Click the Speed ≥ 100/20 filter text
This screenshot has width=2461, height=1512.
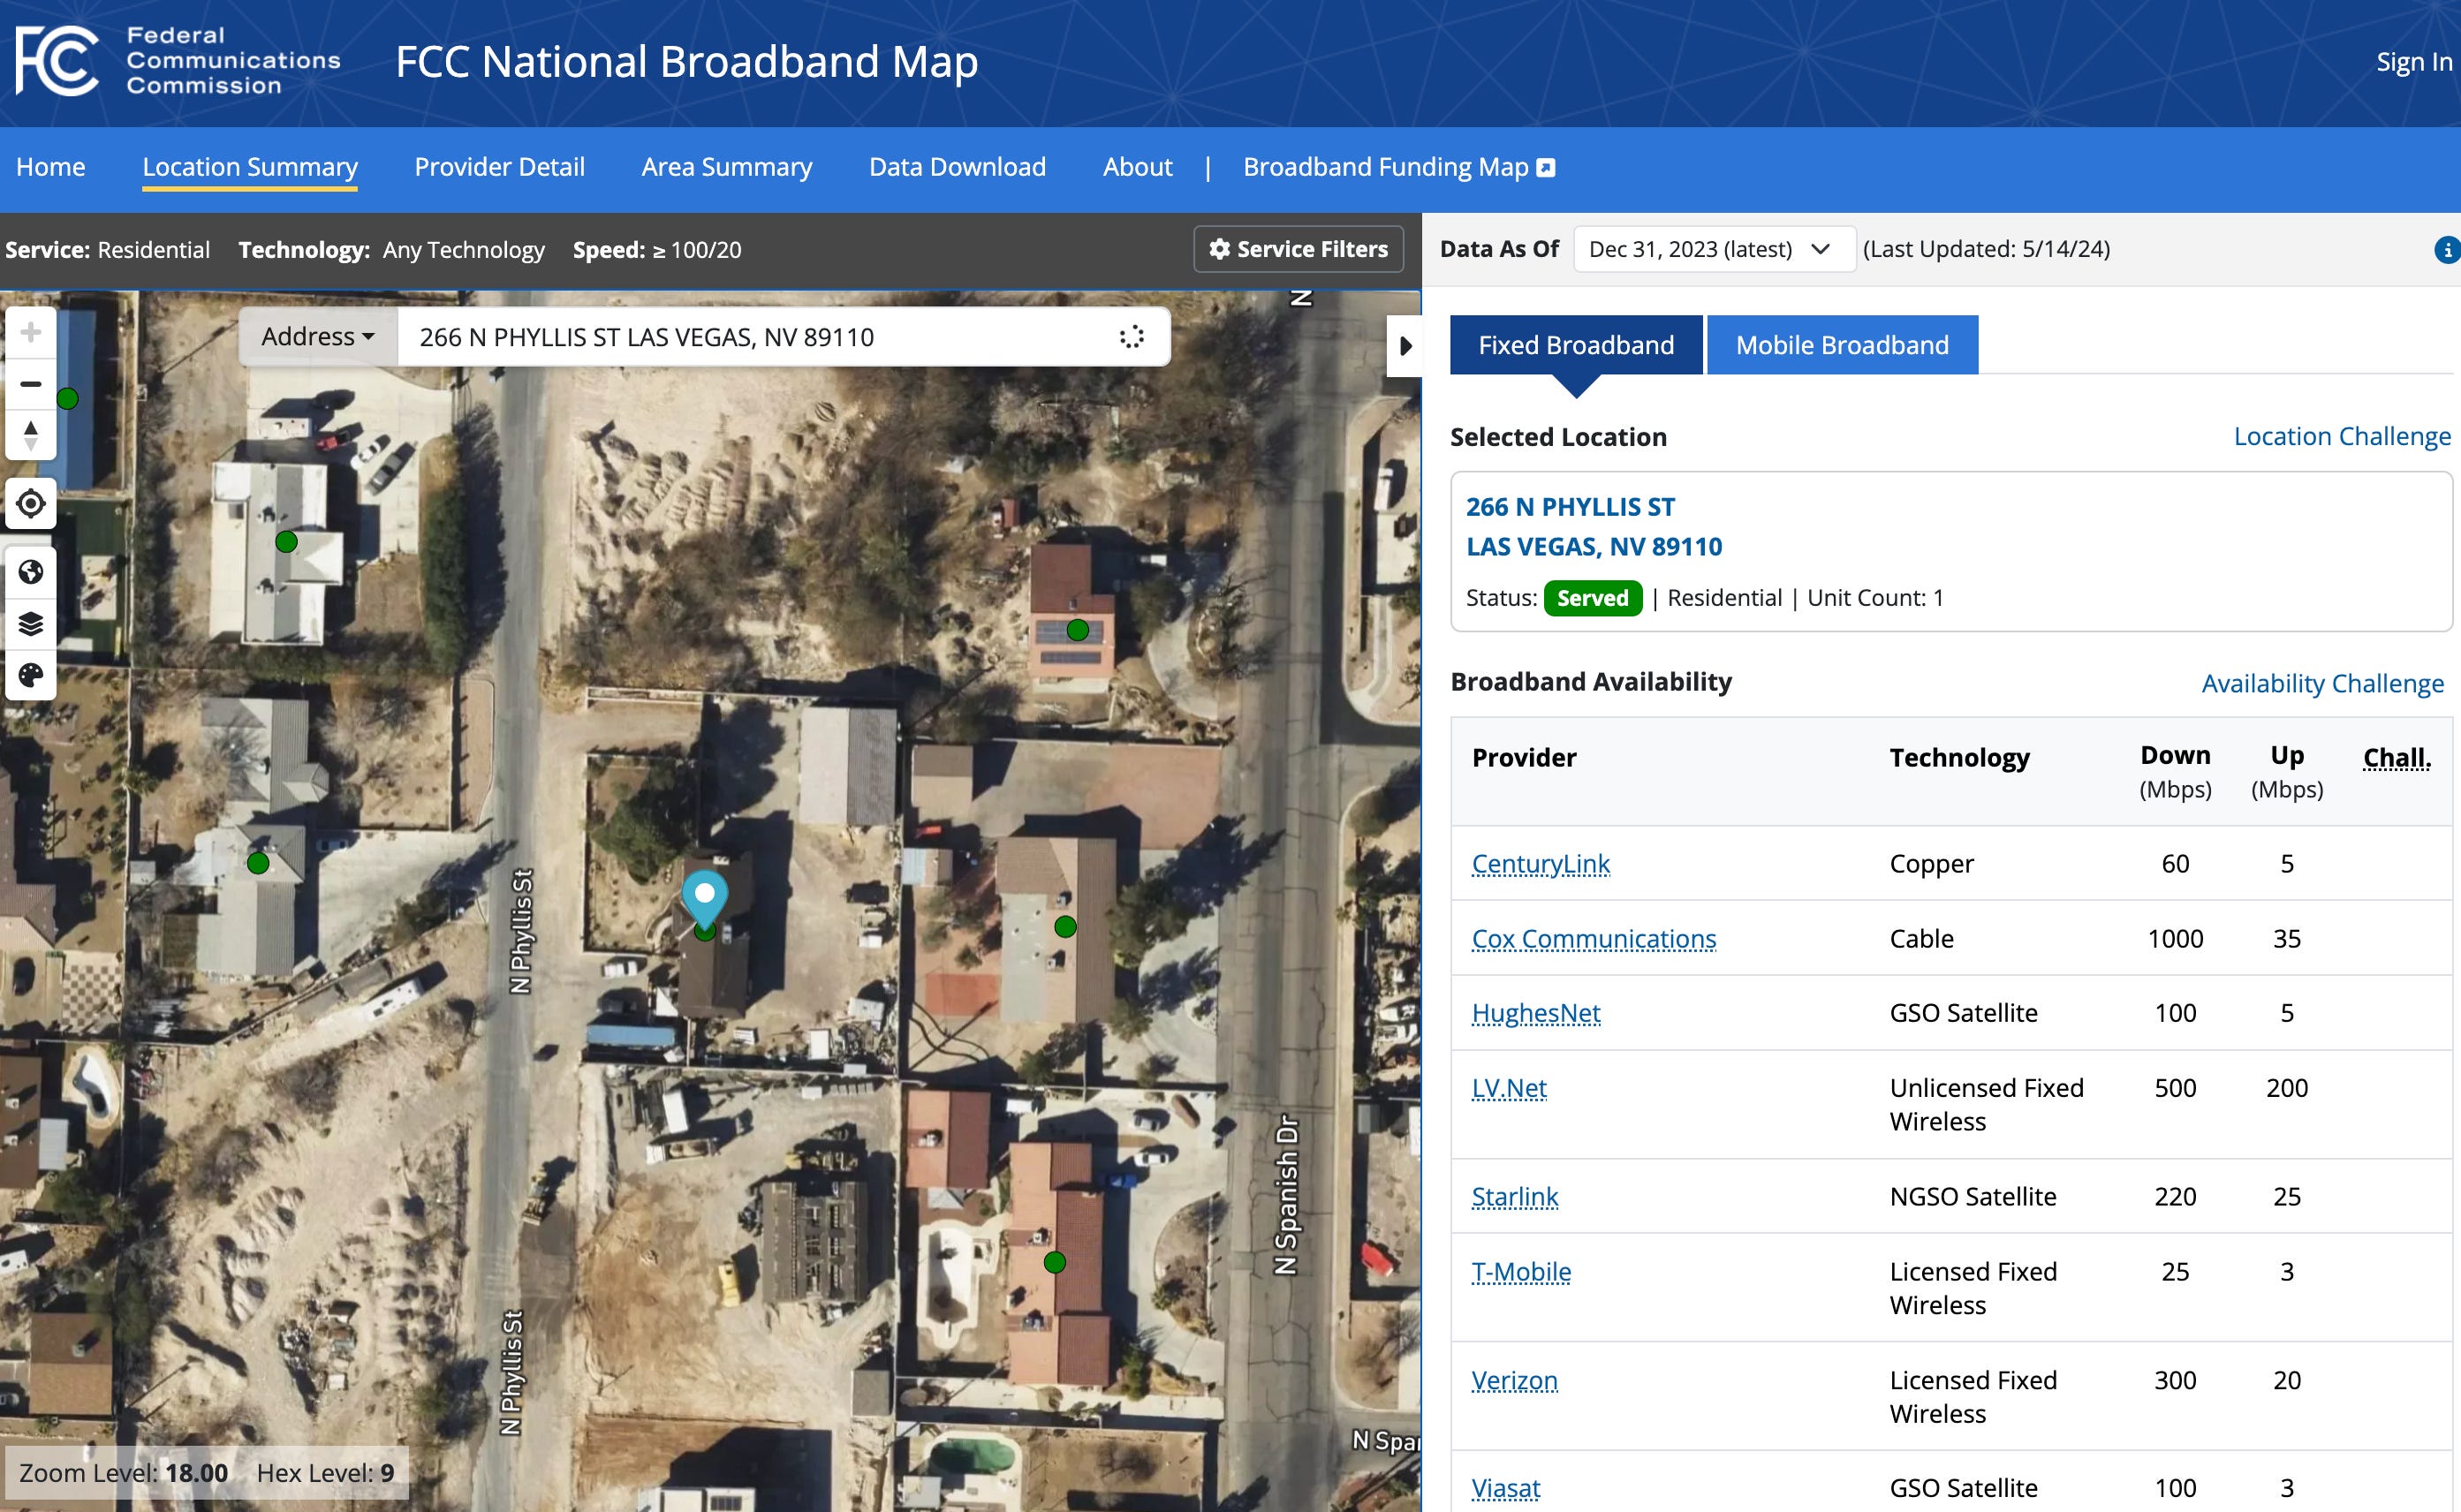pos(657,250)
